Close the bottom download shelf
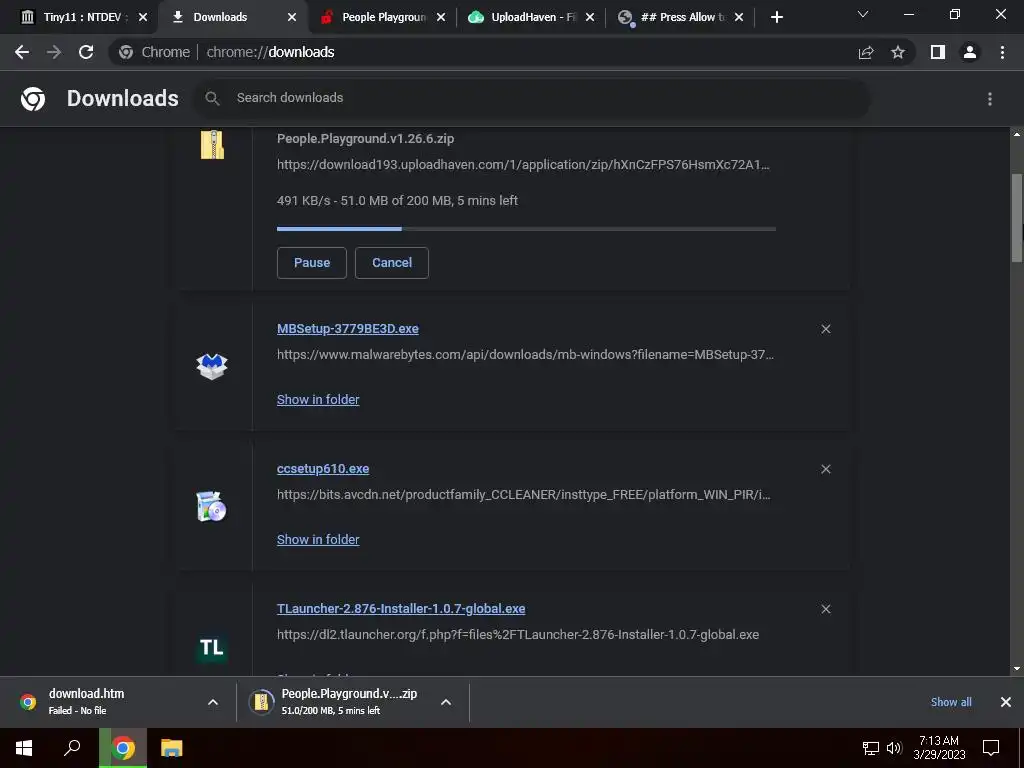This screenshot has width=1024, height=768. point(1006,702)
